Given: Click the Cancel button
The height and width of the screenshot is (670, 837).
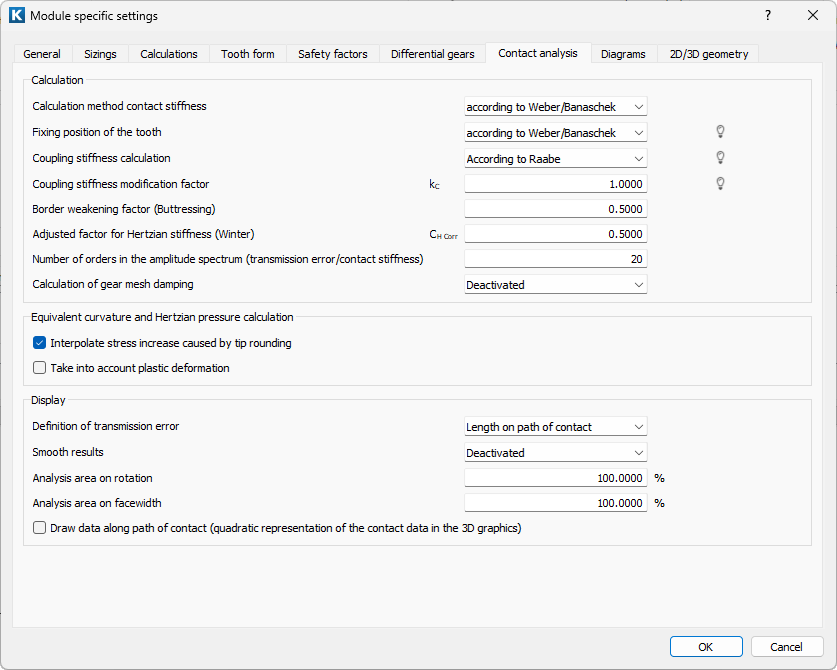Looking at the screenshot, I should pyautogui.click(x=787, y=647).
